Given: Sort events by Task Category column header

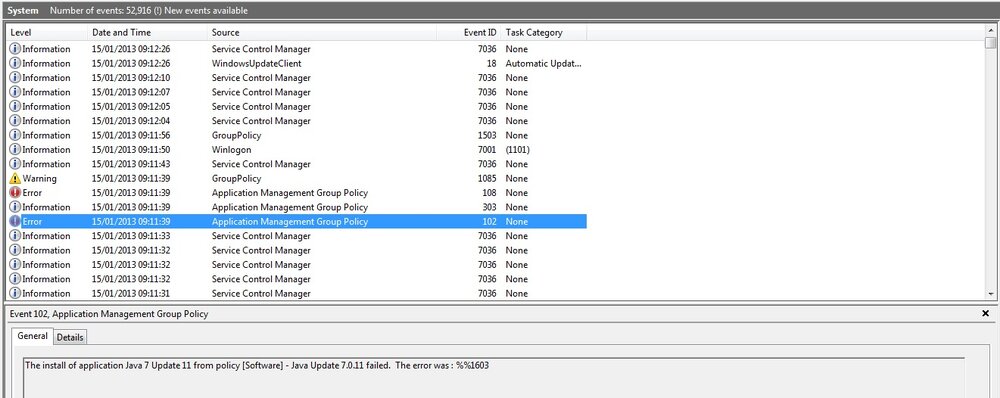Looking at the screenshot, I should (543, 33).
